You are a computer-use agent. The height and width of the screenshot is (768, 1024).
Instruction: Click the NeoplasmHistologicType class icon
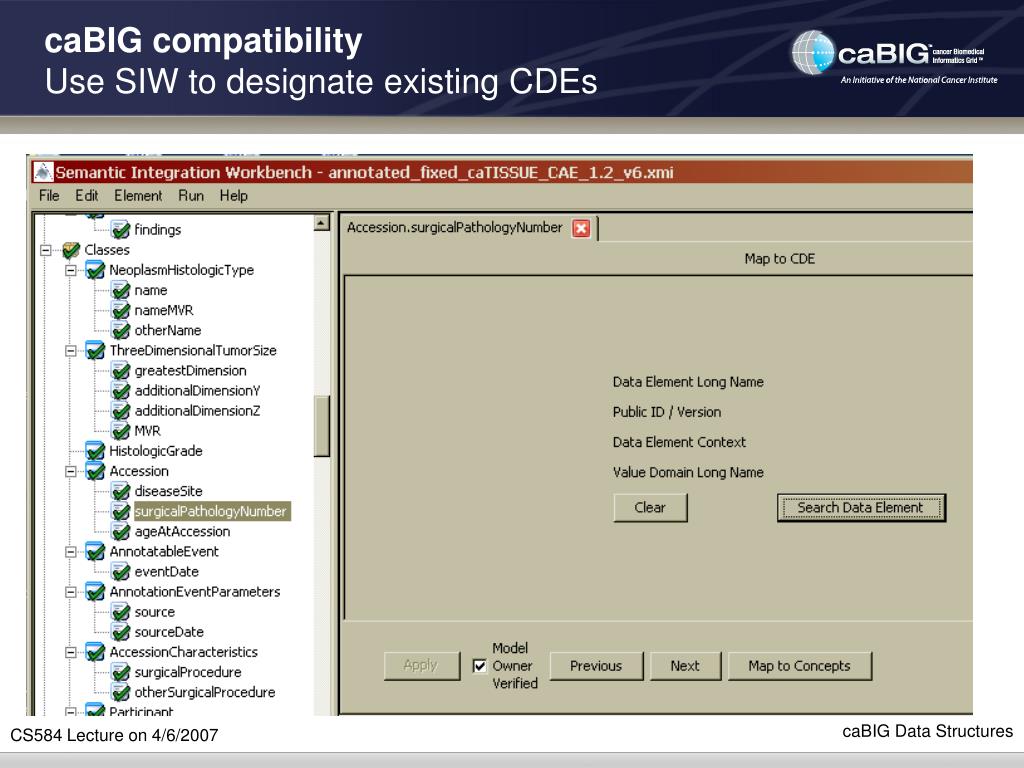[95, 270]
